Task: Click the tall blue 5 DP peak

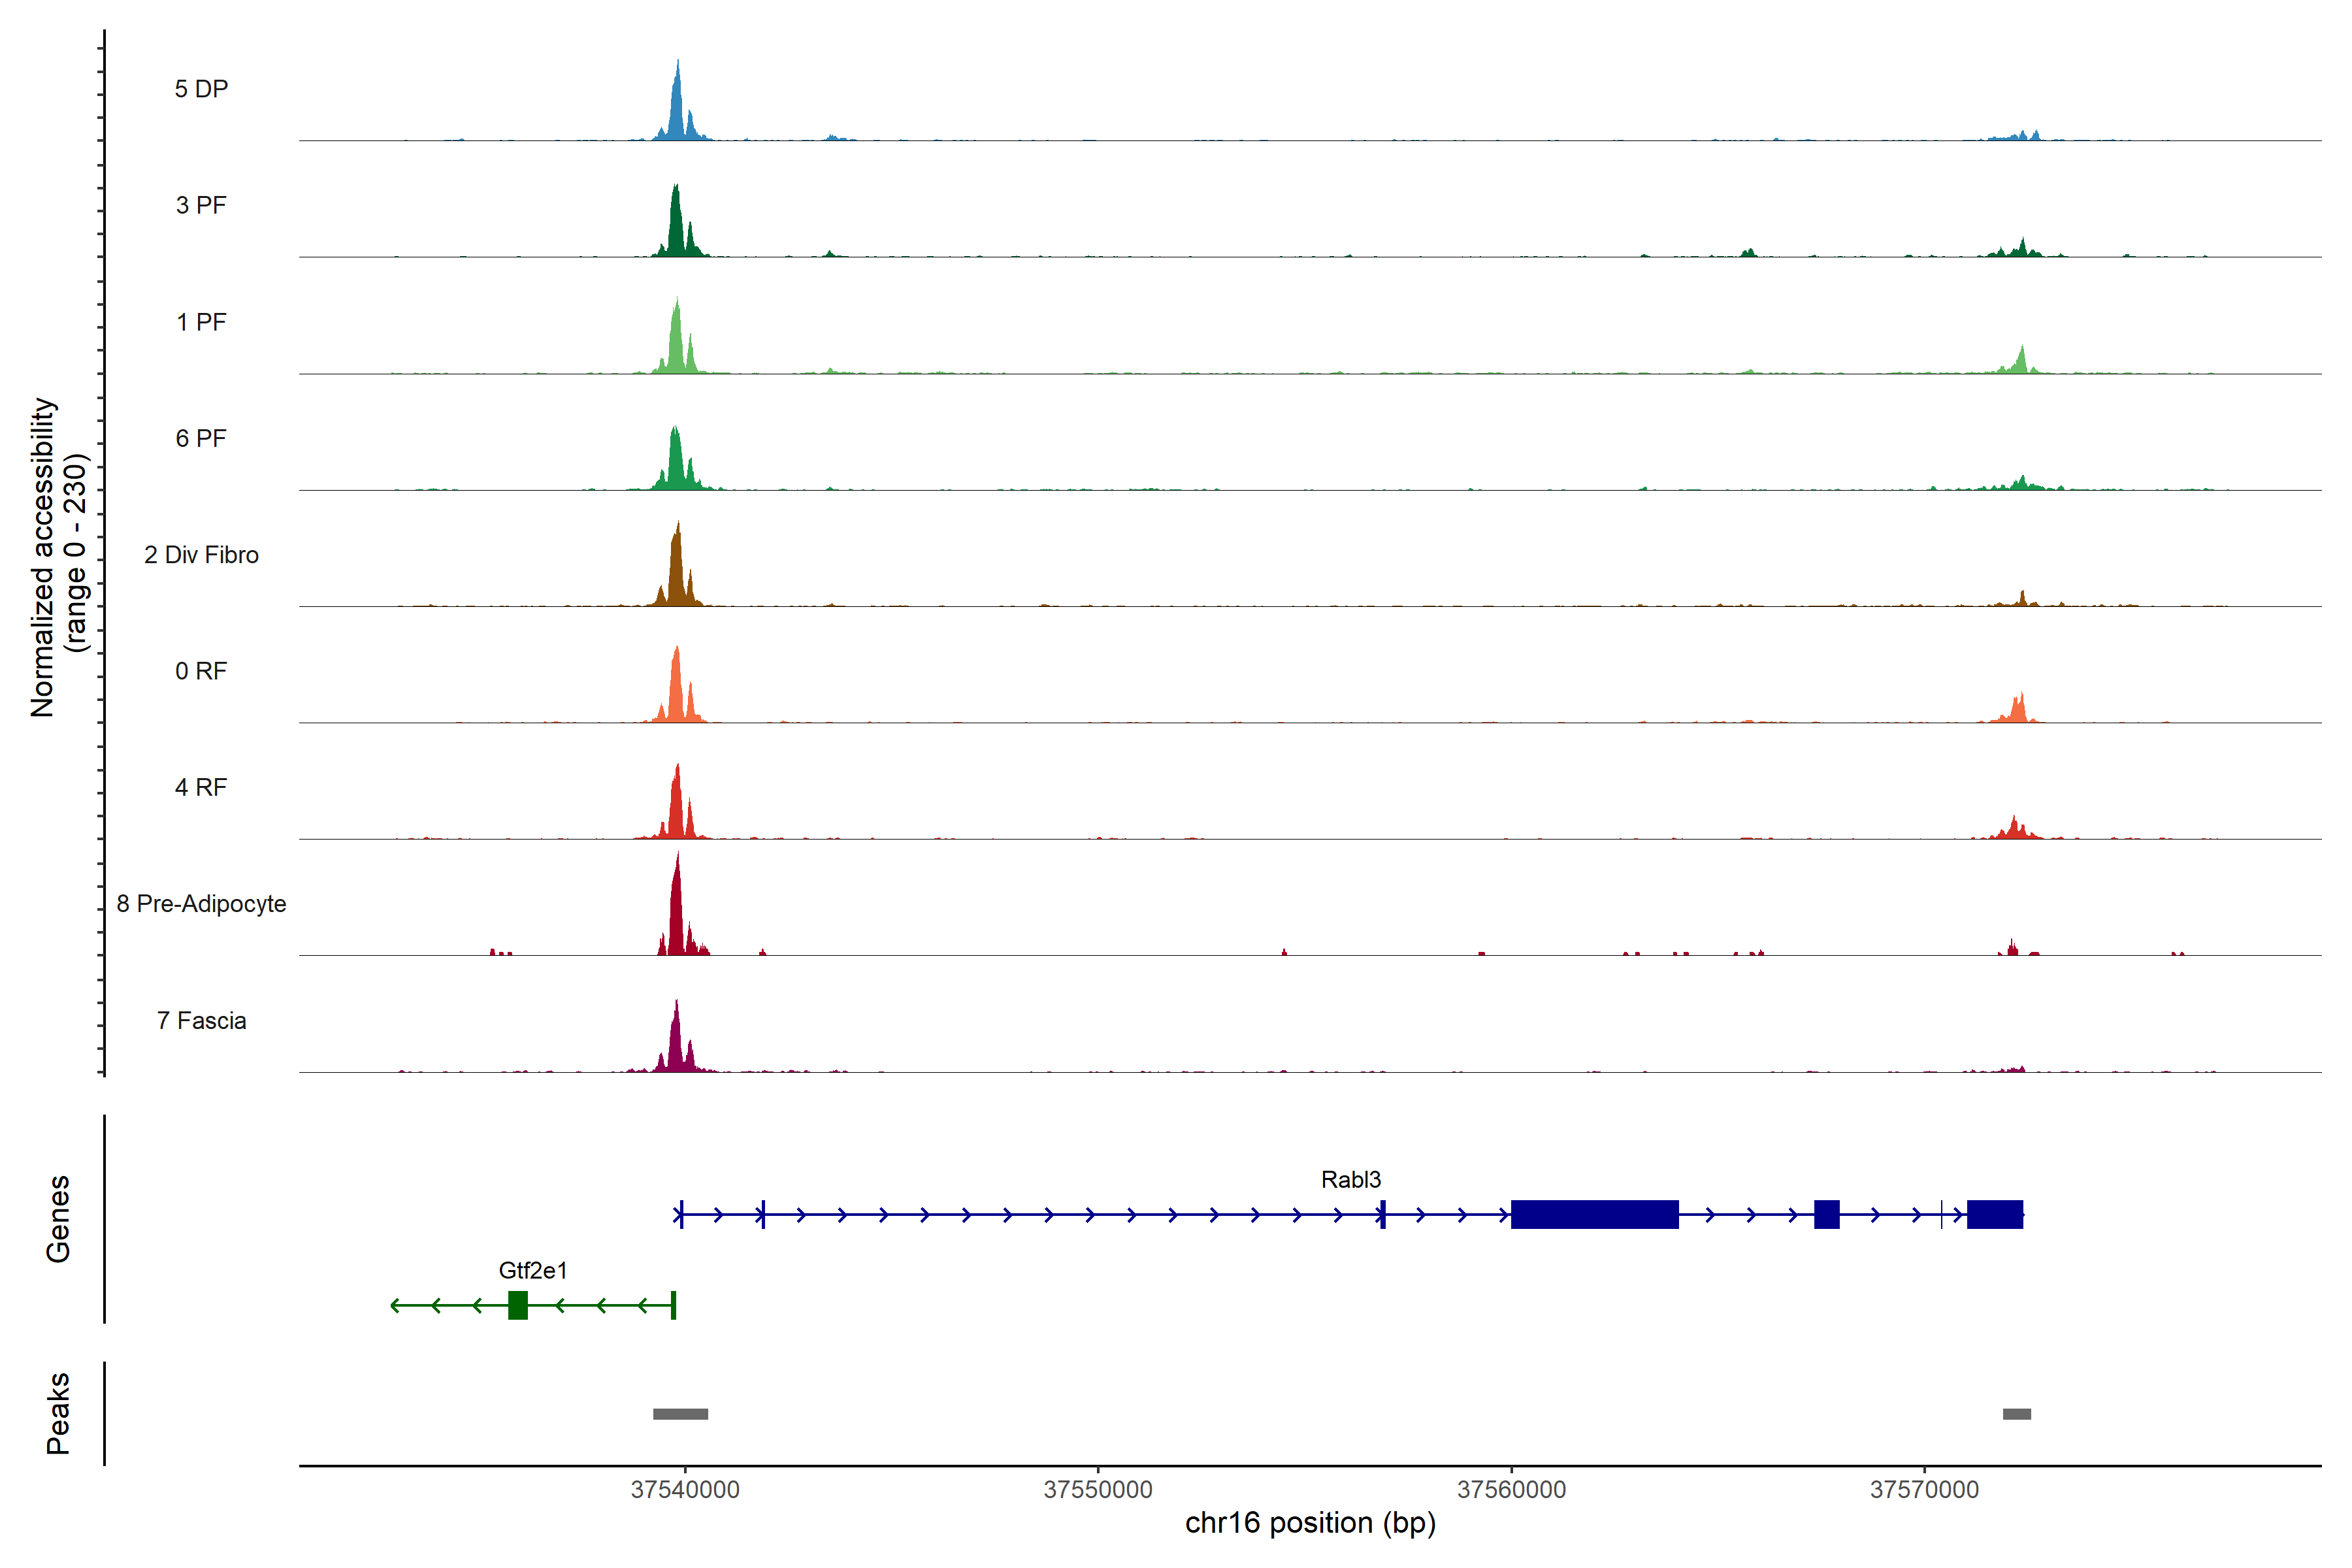Action: point(677,110)
